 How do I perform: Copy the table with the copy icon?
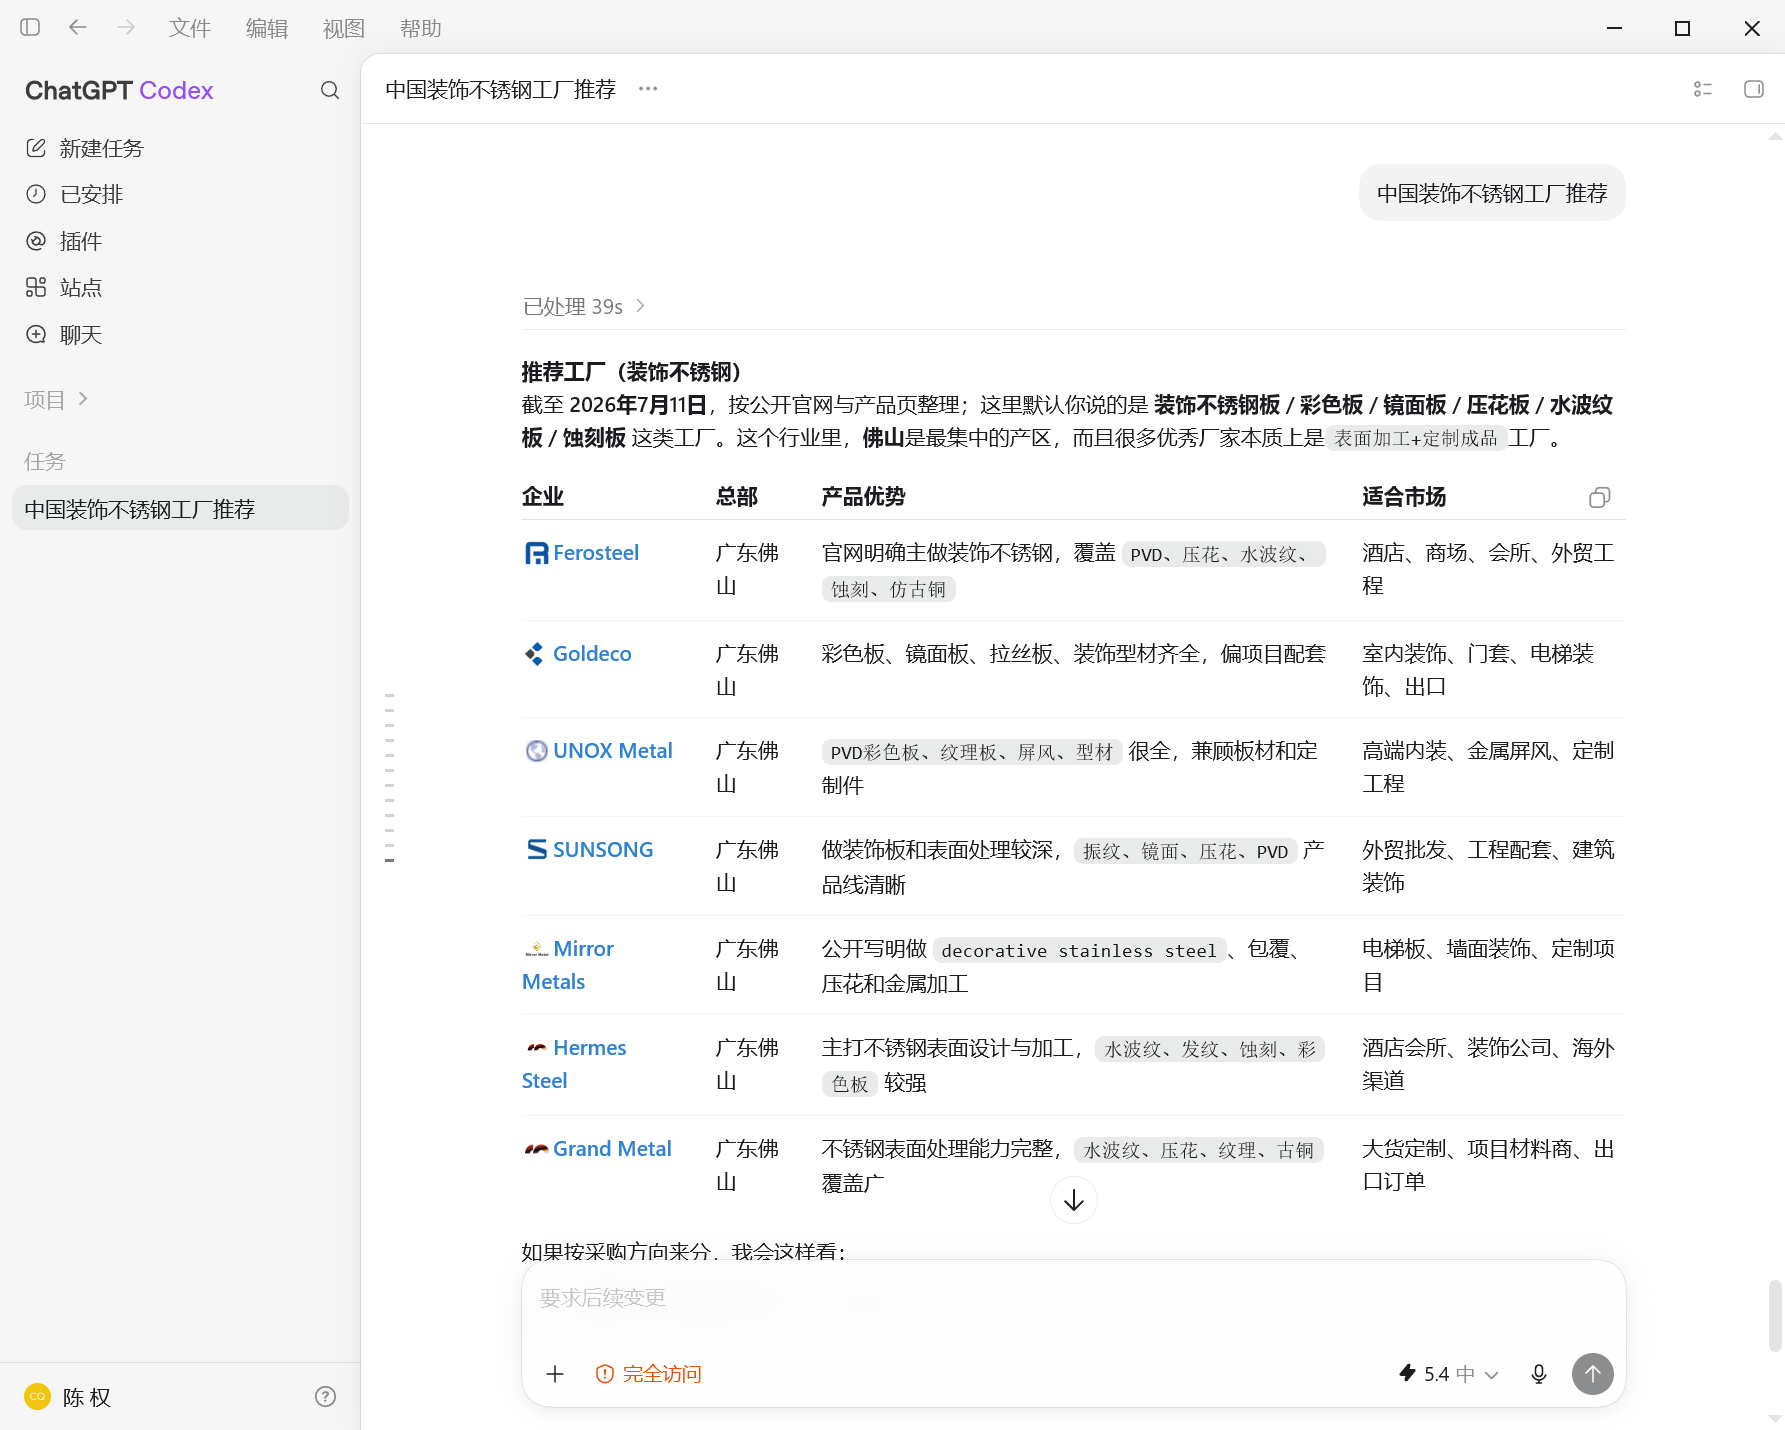(1600, 497)
